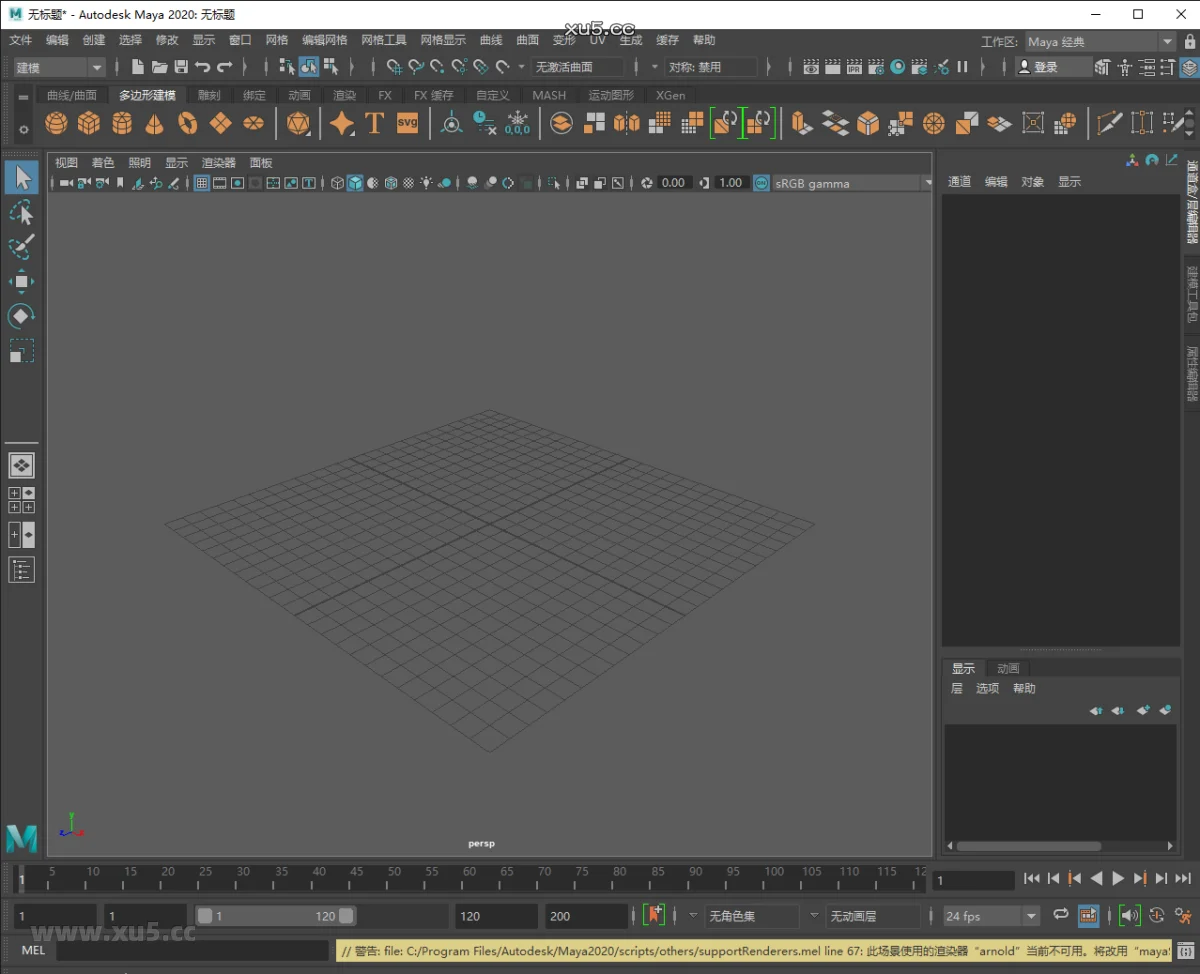Expand the 24 fps frame rate dropdown
The width and height of the screenshot is (1200, 974).
pos(1031,916)
